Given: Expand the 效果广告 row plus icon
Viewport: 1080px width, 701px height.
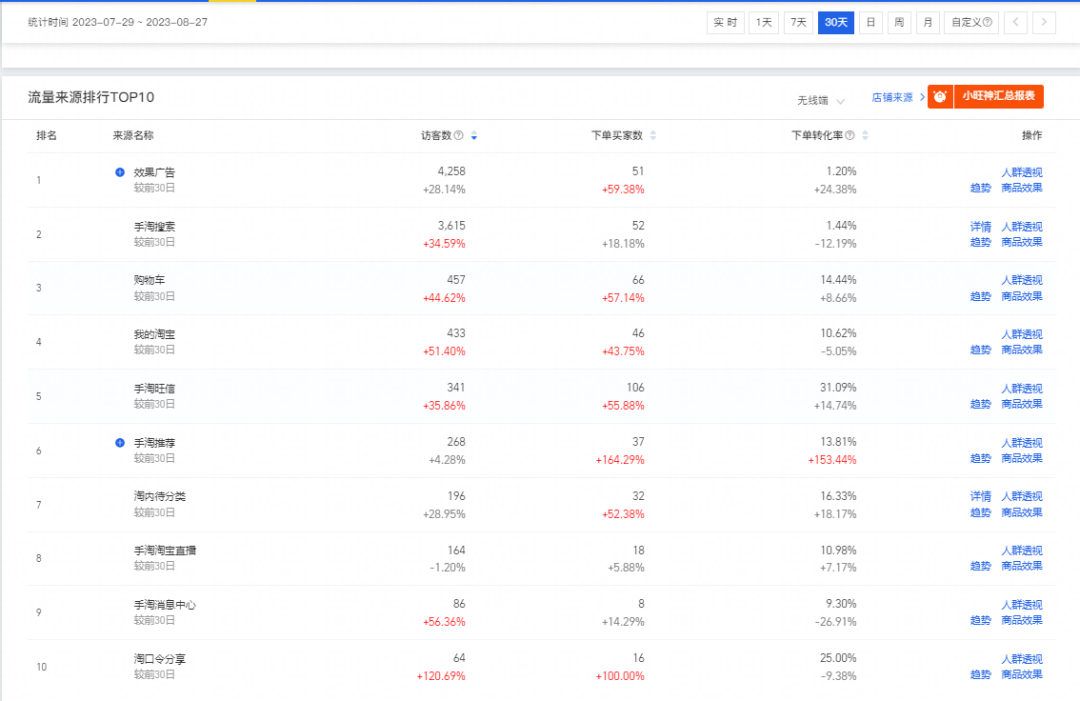Looking at the screenshot, I should tap(120, 172).
